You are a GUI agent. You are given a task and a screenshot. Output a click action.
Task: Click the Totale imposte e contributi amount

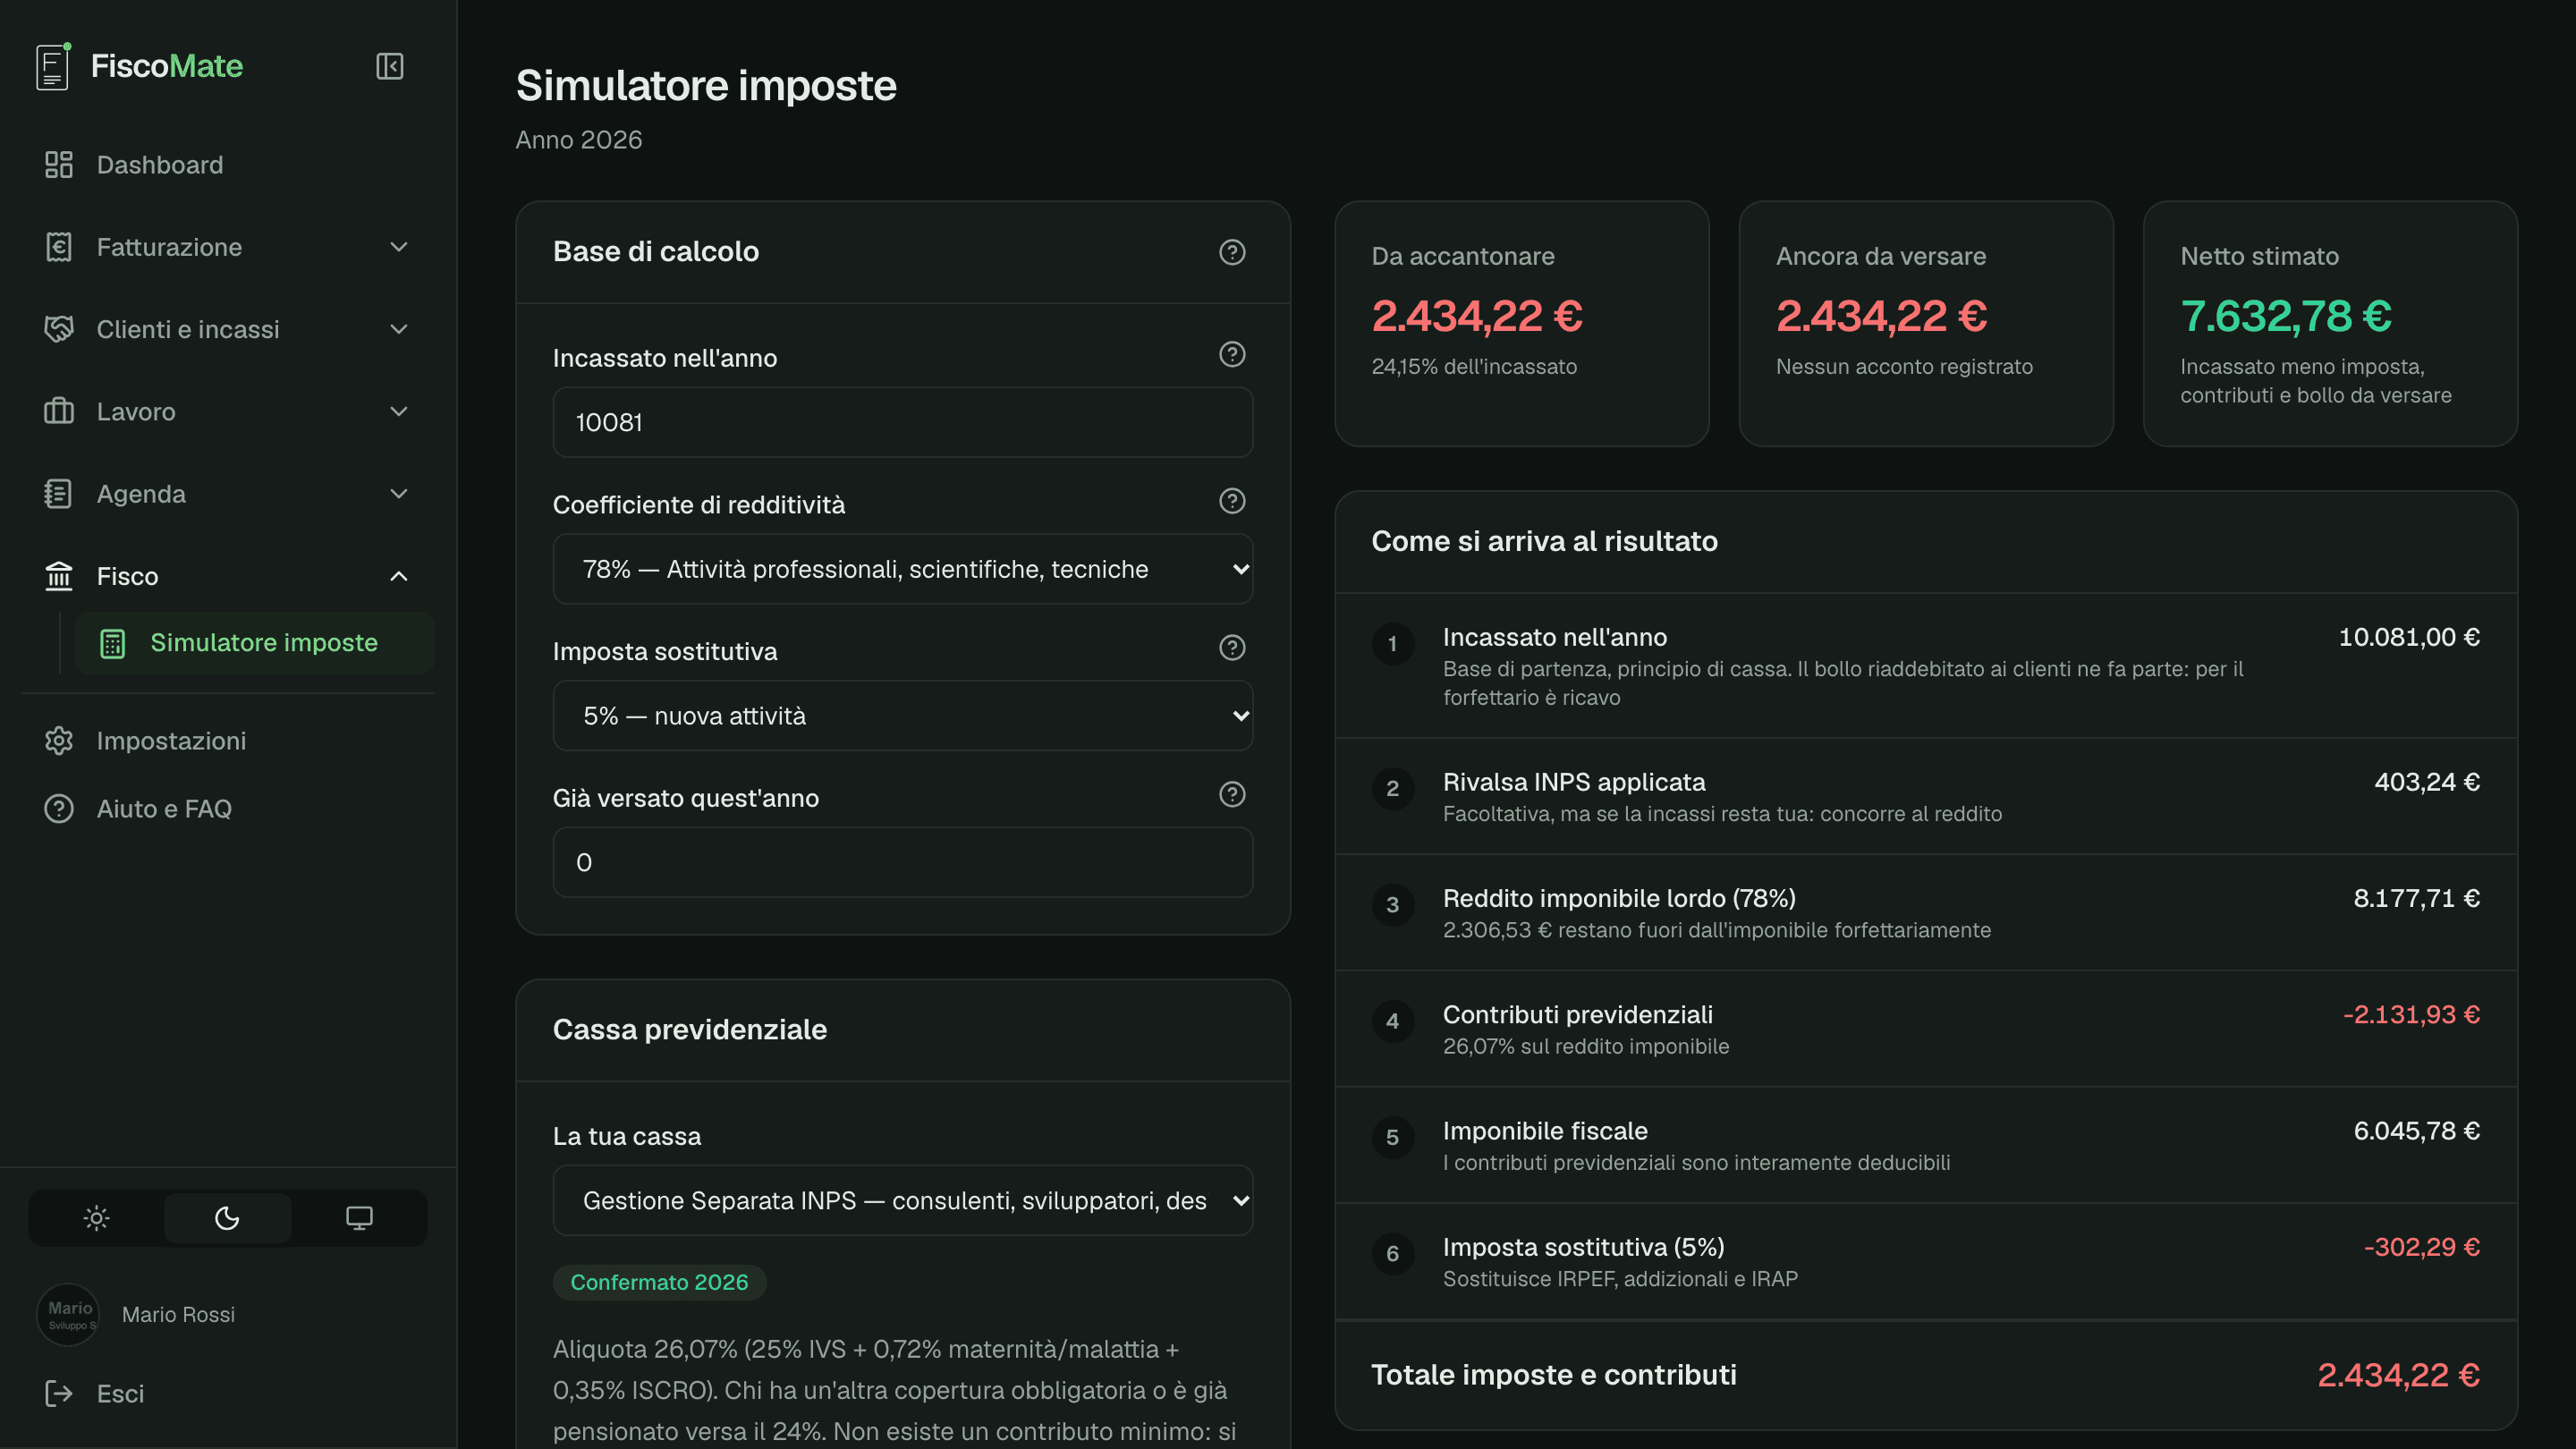point(2398,1376)
